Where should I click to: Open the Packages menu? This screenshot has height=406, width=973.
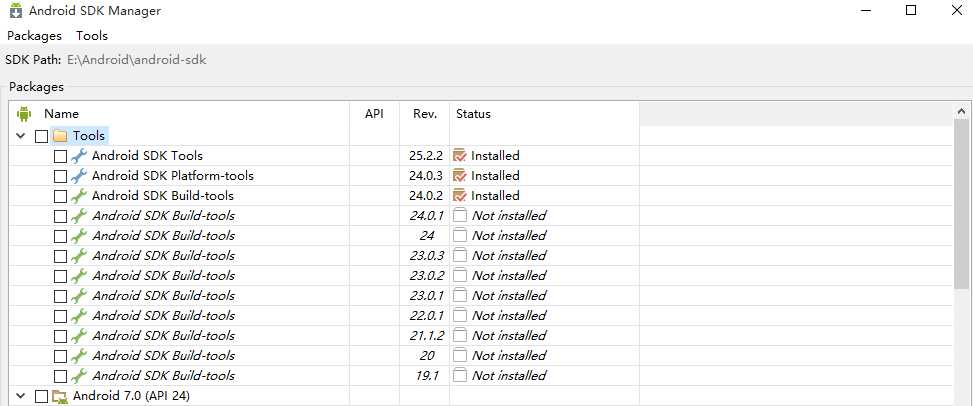coord(34,35)
